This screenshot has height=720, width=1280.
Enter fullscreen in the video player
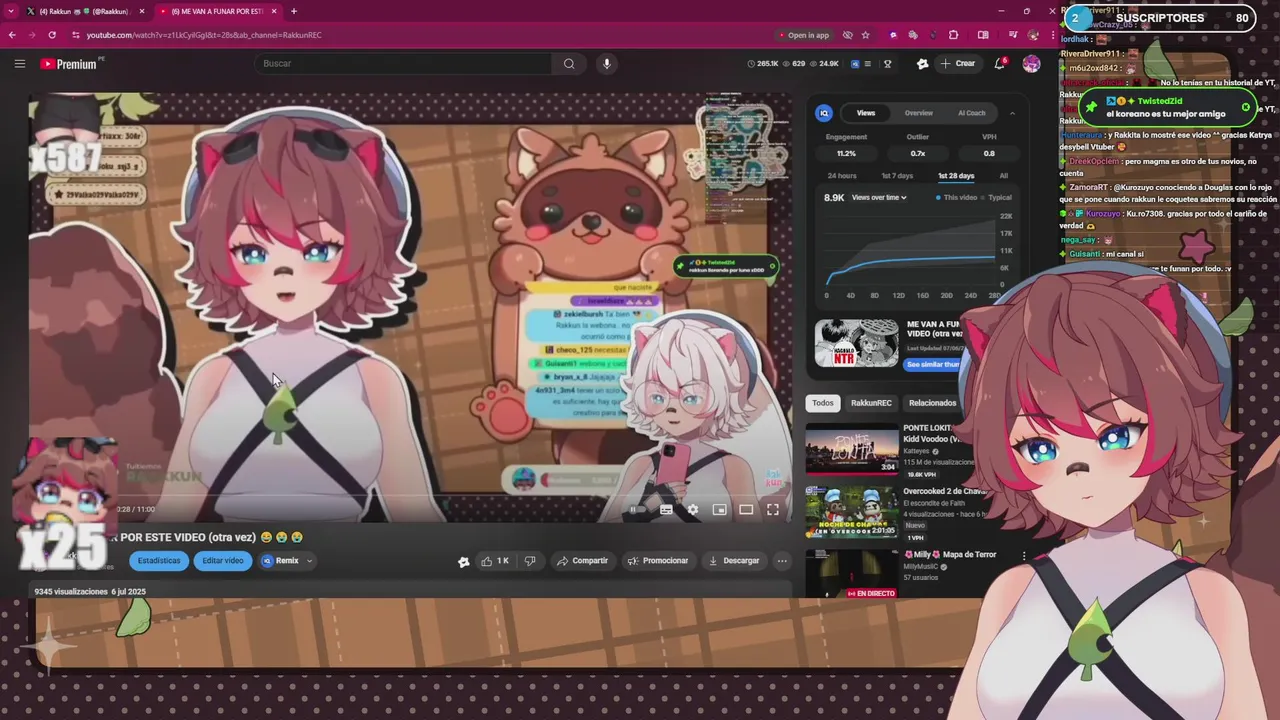[x=773, y=510]
